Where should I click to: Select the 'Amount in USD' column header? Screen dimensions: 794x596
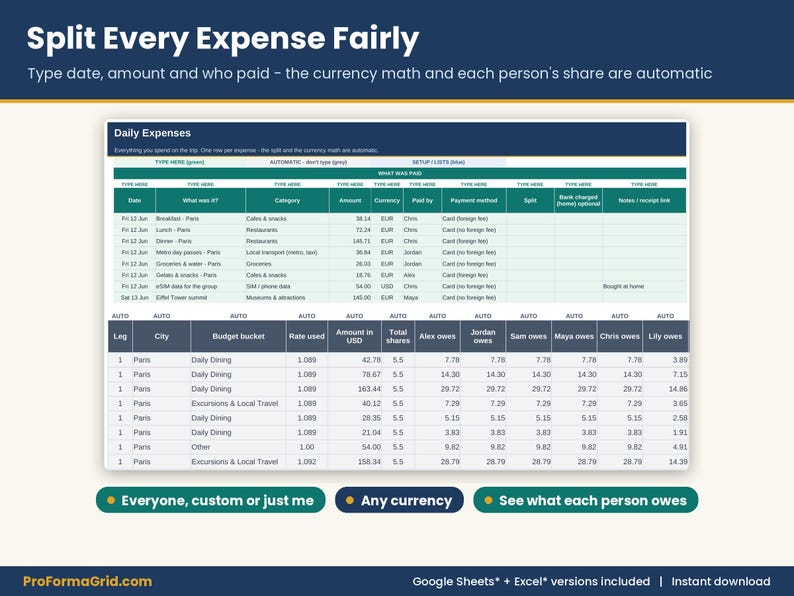[x=354, y=336]
